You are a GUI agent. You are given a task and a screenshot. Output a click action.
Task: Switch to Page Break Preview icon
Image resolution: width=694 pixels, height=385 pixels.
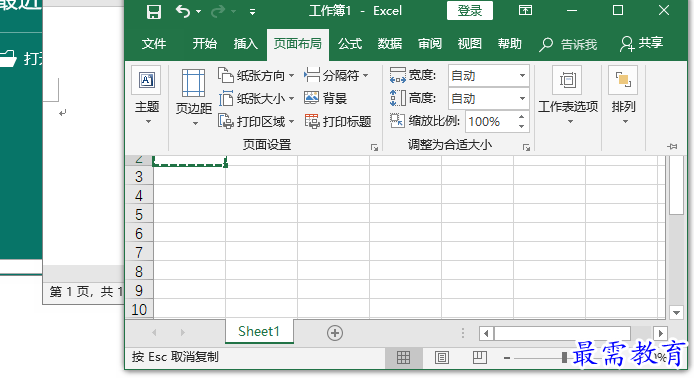click(x=479, y=358)
